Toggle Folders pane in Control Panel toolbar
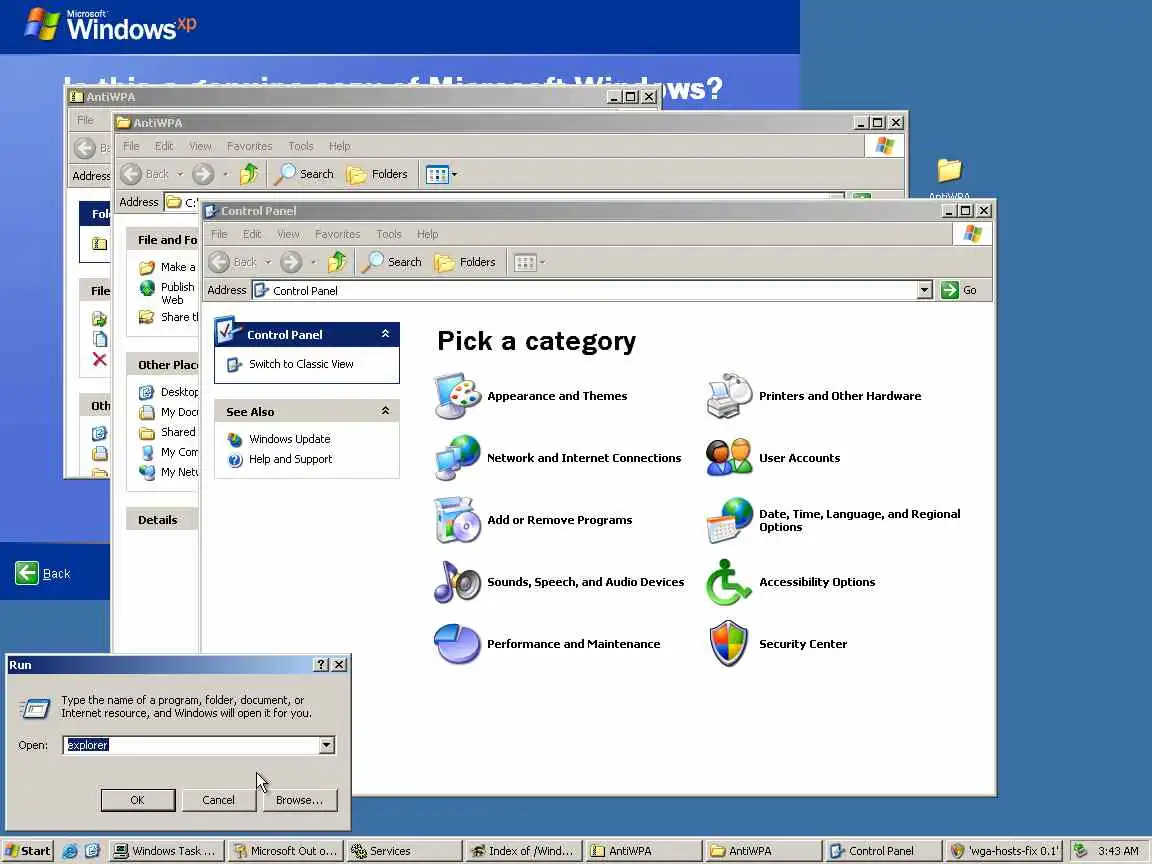The image size is (1152, 864). [464, 262]
